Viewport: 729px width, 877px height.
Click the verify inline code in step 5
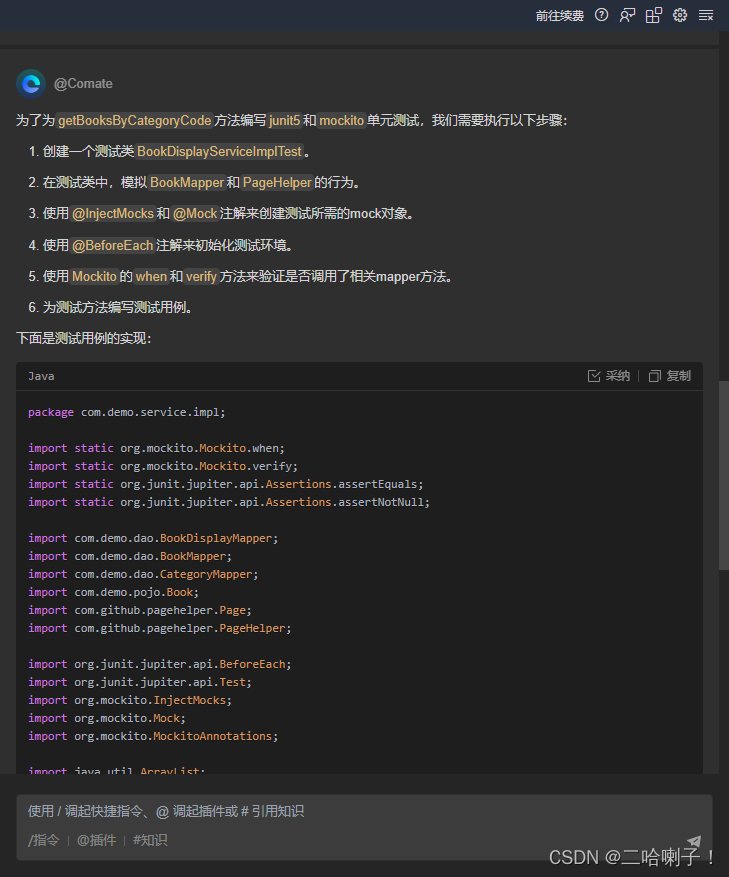pos(201,276)
